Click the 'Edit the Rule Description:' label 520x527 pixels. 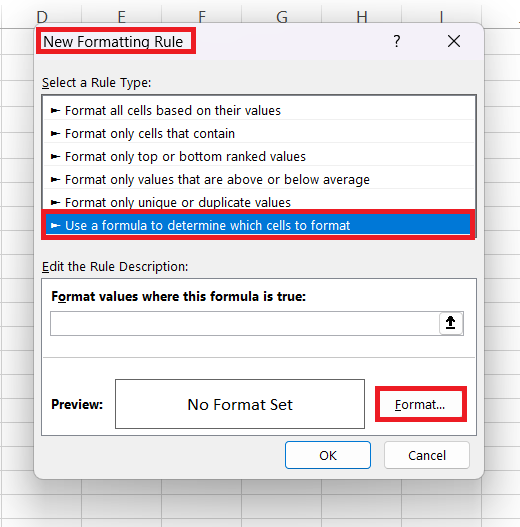(x=115, y=267)
